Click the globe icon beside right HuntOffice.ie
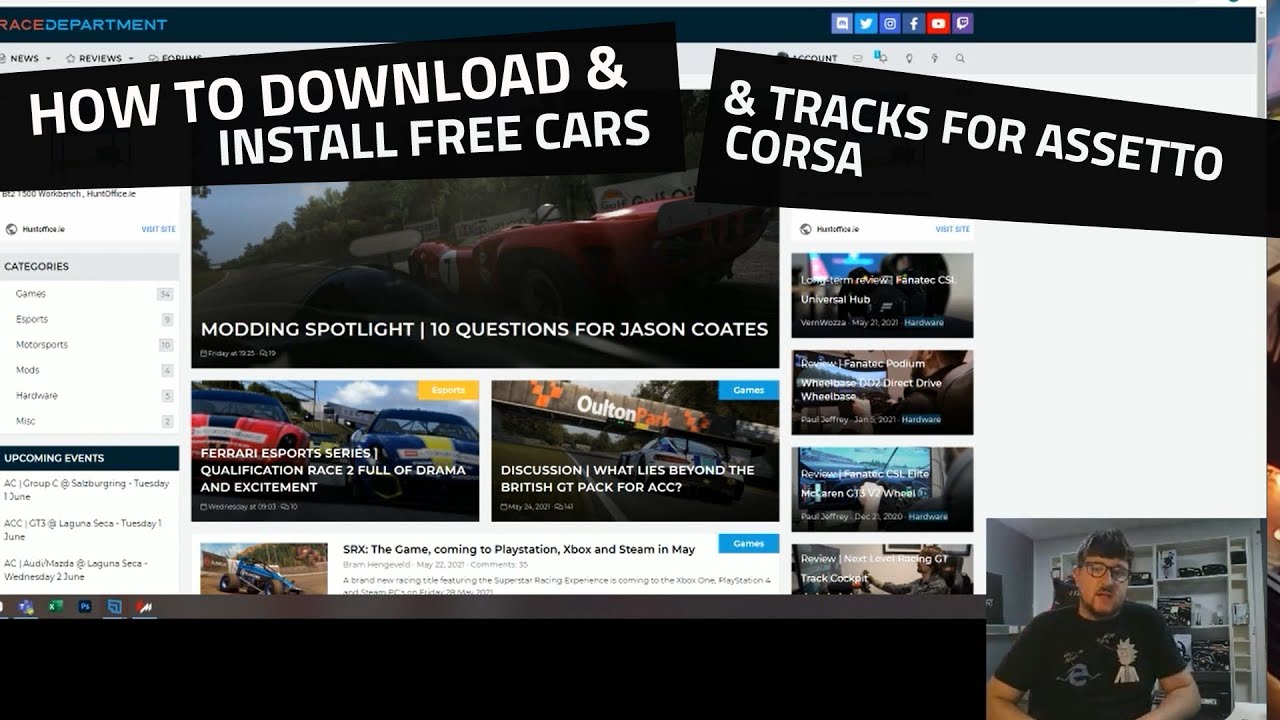 [x=806, y=229]
